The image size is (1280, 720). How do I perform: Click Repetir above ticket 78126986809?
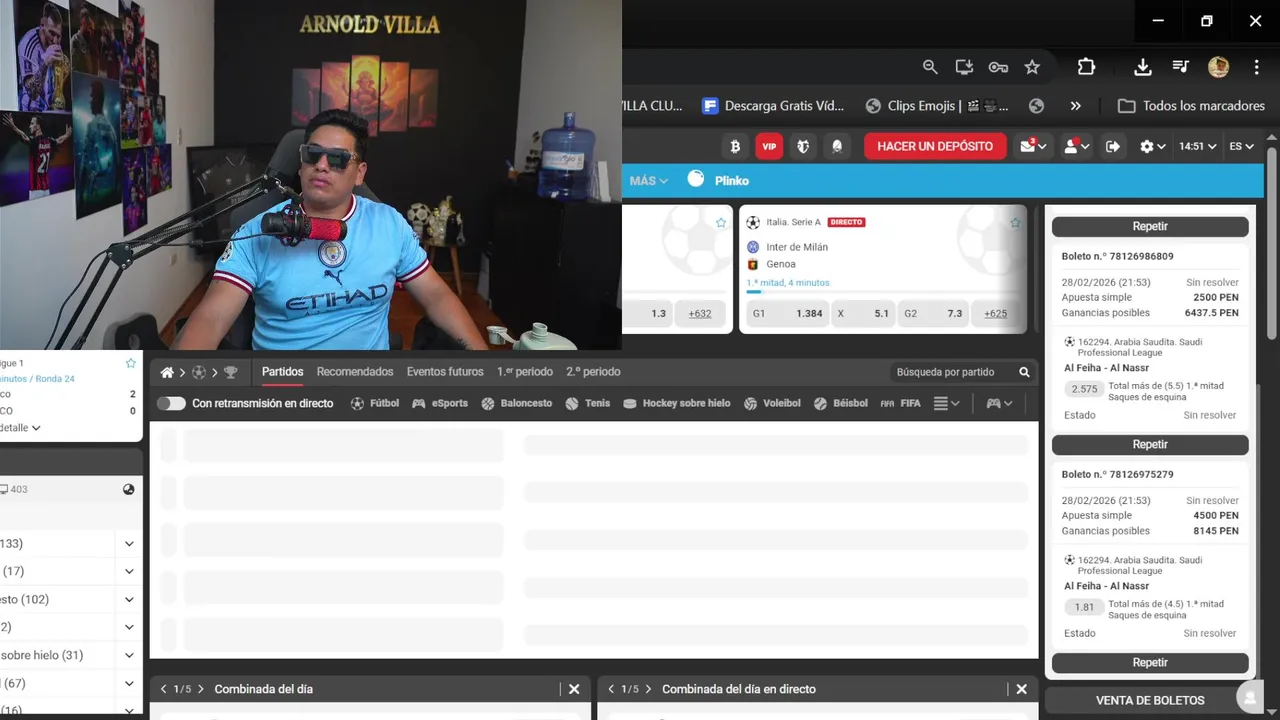(1150, 226)
